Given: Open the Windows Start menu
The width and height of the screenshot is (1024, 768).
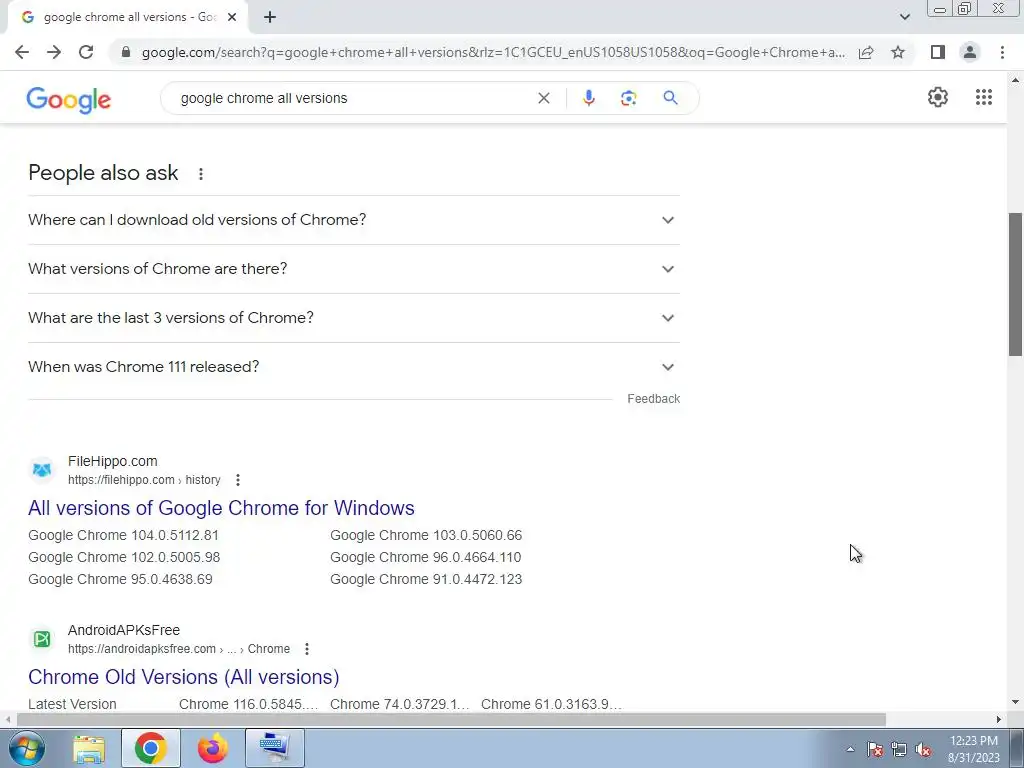Looking at the screenshot, I should click(27, 748).
